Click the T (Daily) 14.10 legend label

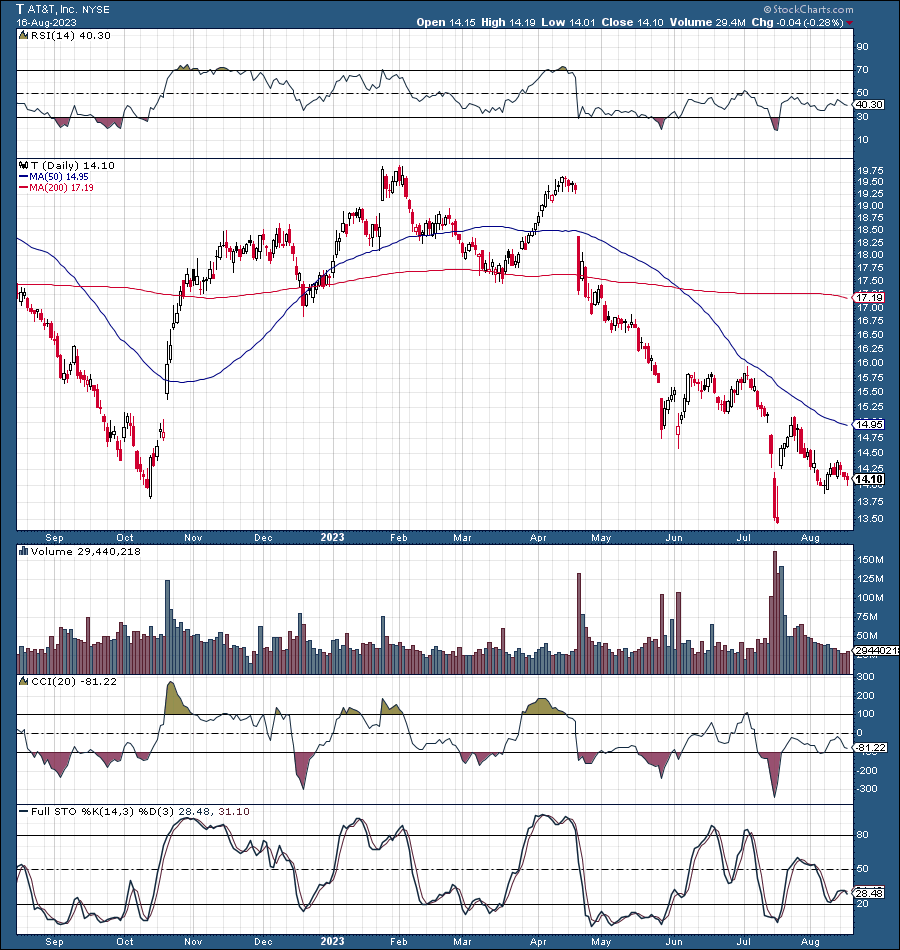point(73,165)
